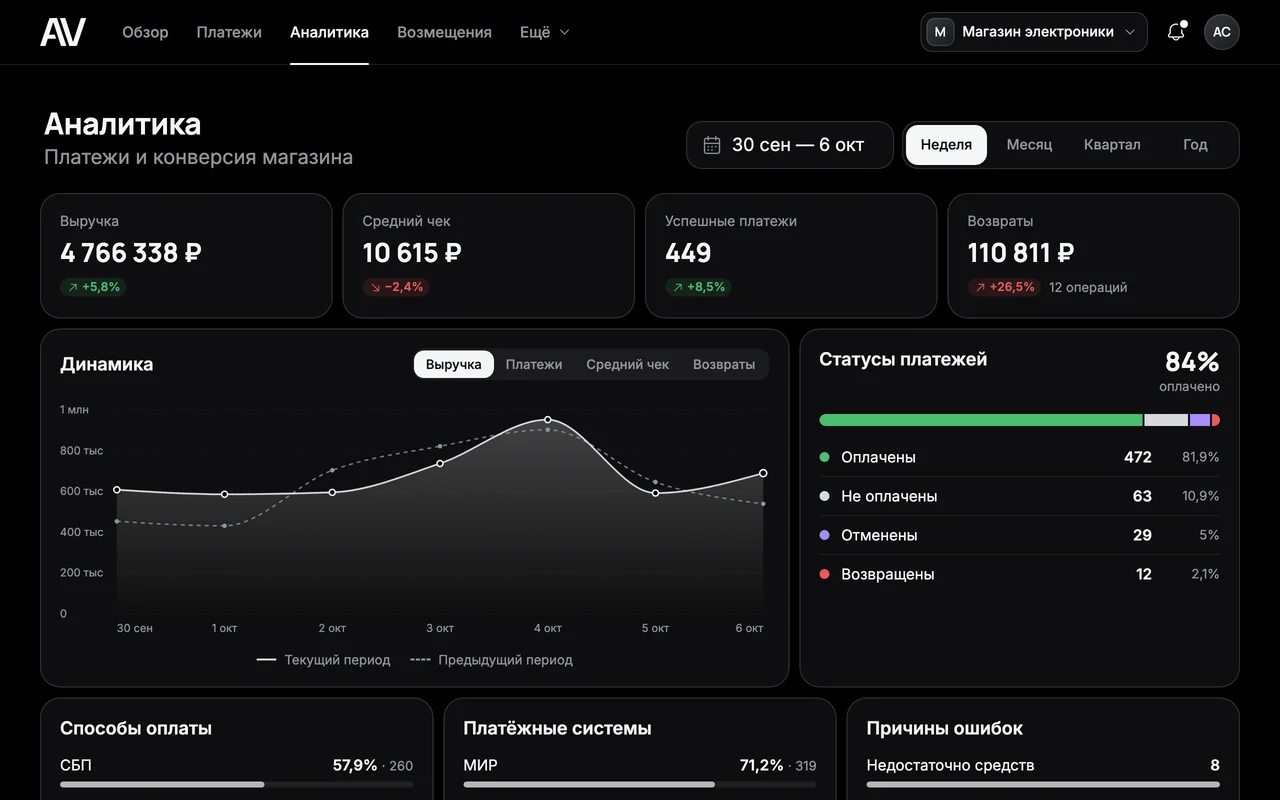Click the +5,8% revenue trend badge
1280x800 pixels.
coord(92,287)
